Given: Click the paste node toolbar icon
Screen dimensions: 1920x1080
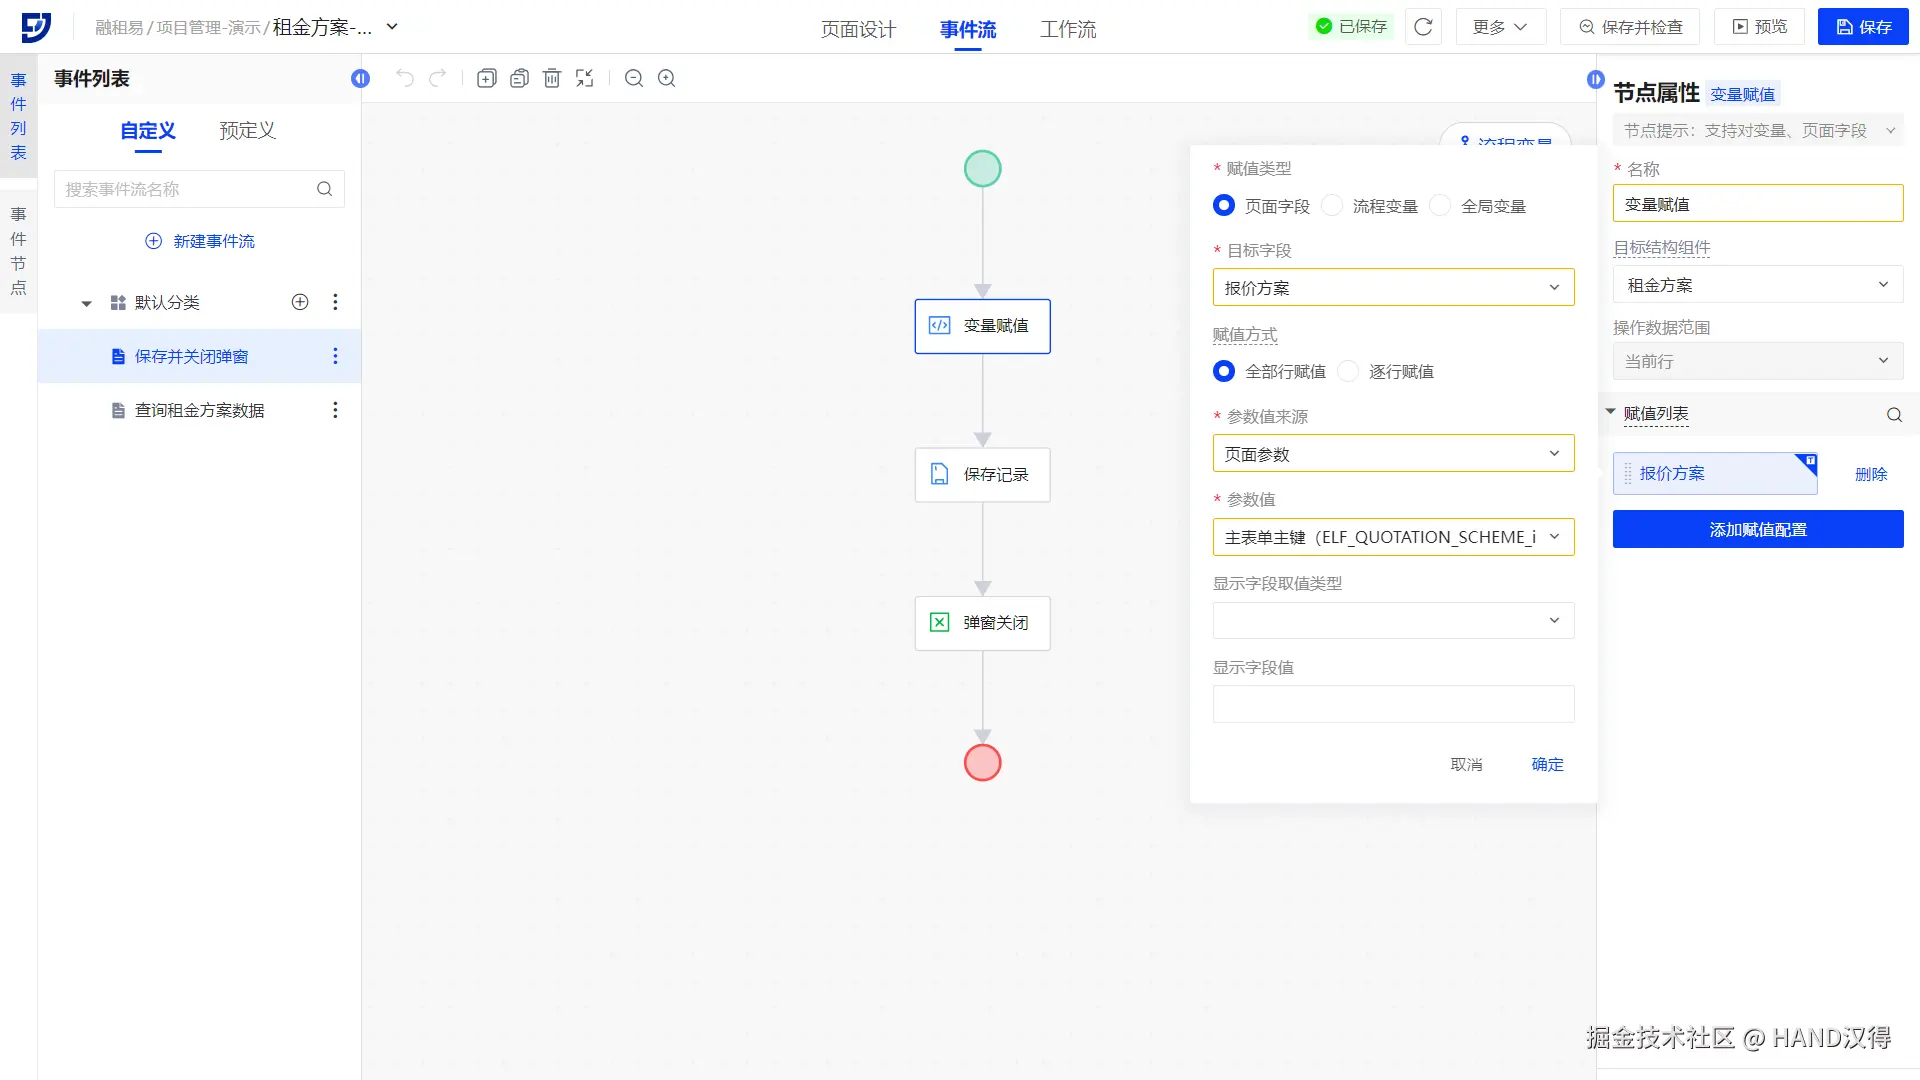Looking at the screenshot, I should pyautogui.click(x=519, y=78).
